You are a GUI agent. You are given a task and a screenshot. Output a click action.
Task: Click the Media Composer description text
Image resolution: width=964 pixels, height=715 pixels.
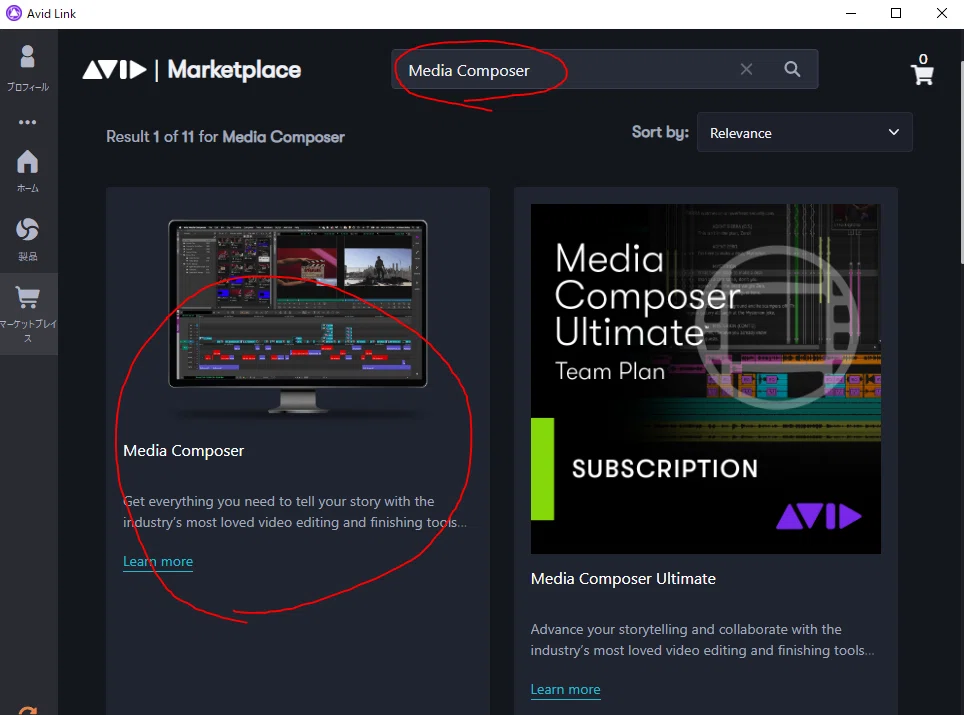click(x=294, y=512)
